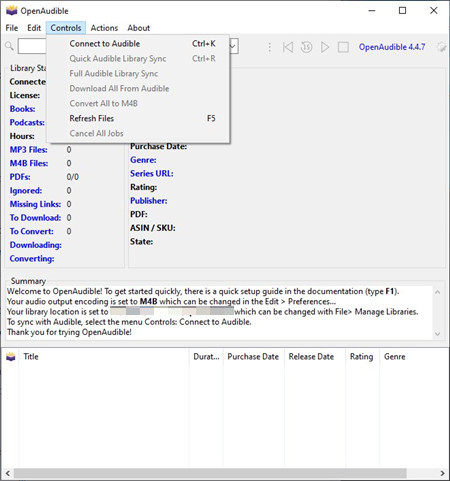This screenshot has width=450, height=481.
Task: Click the 'License:' stats label
Action: pyautogui.click(x=25, y=95)
